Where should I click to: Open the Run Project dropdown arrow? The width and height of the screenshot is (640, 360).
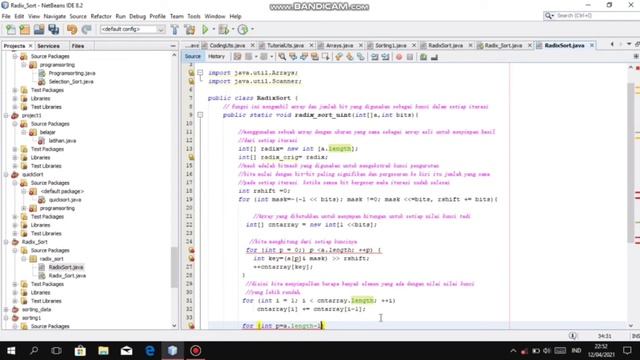[x=213, y=29]
